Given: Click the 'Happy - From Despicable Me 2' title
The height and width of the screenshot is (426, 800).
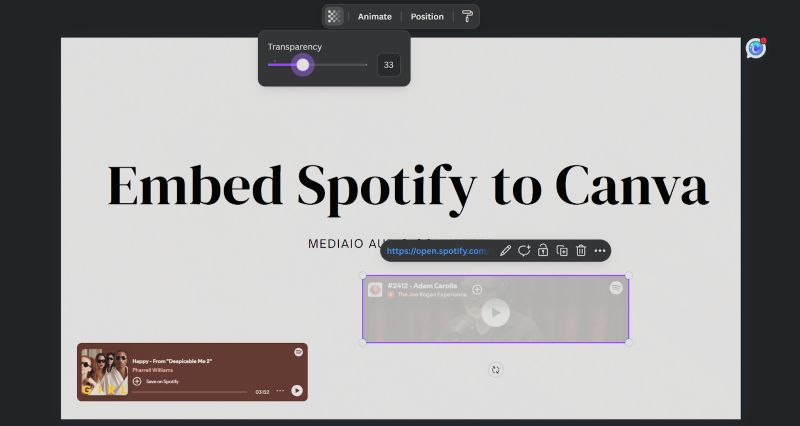Looking at the screenshot, I should 172,361.
